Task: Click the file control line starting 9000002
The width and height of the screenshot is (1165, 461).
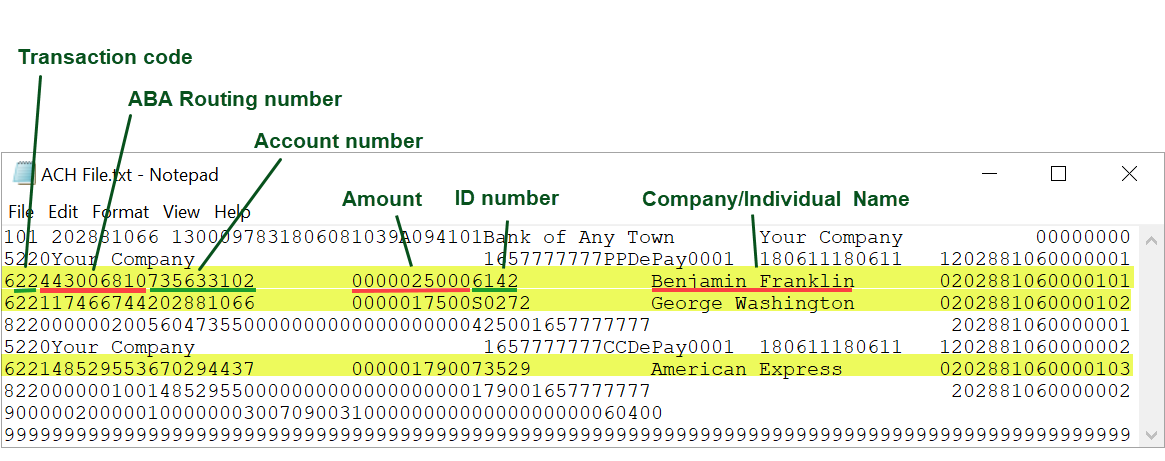Action: 333,413
